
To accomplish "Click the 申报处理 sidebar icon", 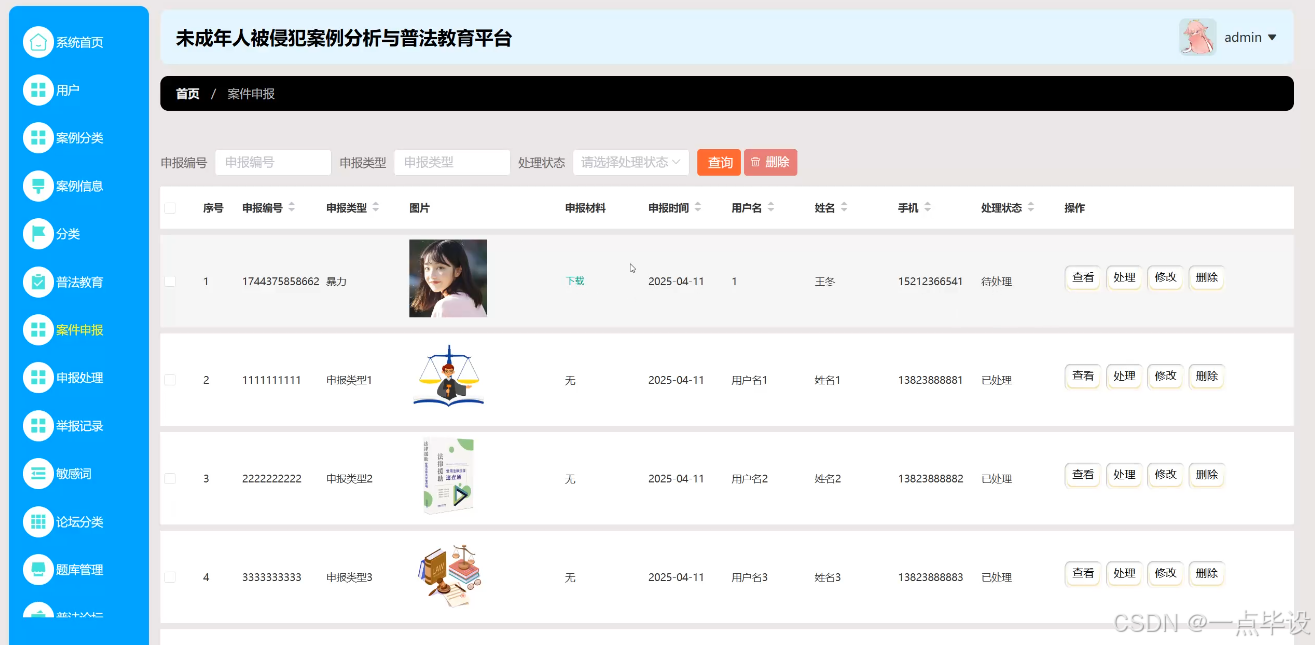I will [x=38, y=378].
